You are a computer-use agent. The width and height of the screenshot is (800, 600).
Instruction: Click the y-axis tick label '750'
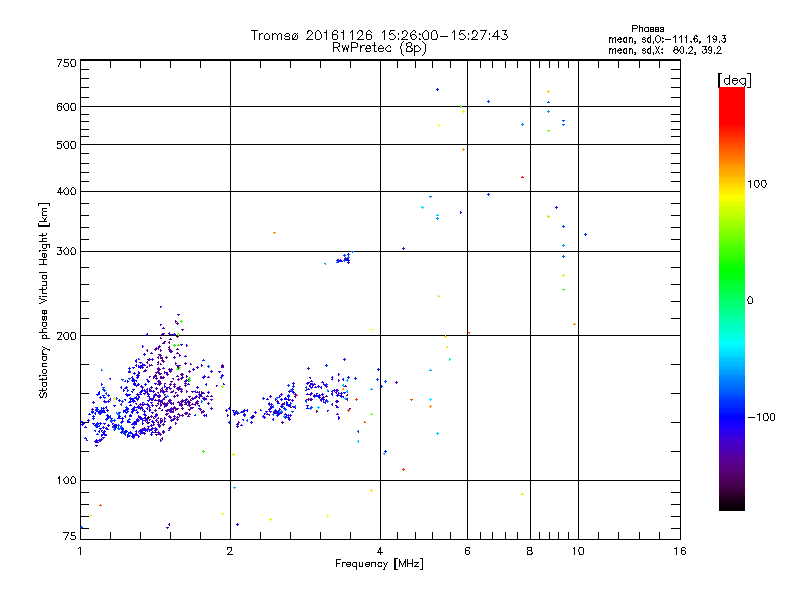pos(66,63)
